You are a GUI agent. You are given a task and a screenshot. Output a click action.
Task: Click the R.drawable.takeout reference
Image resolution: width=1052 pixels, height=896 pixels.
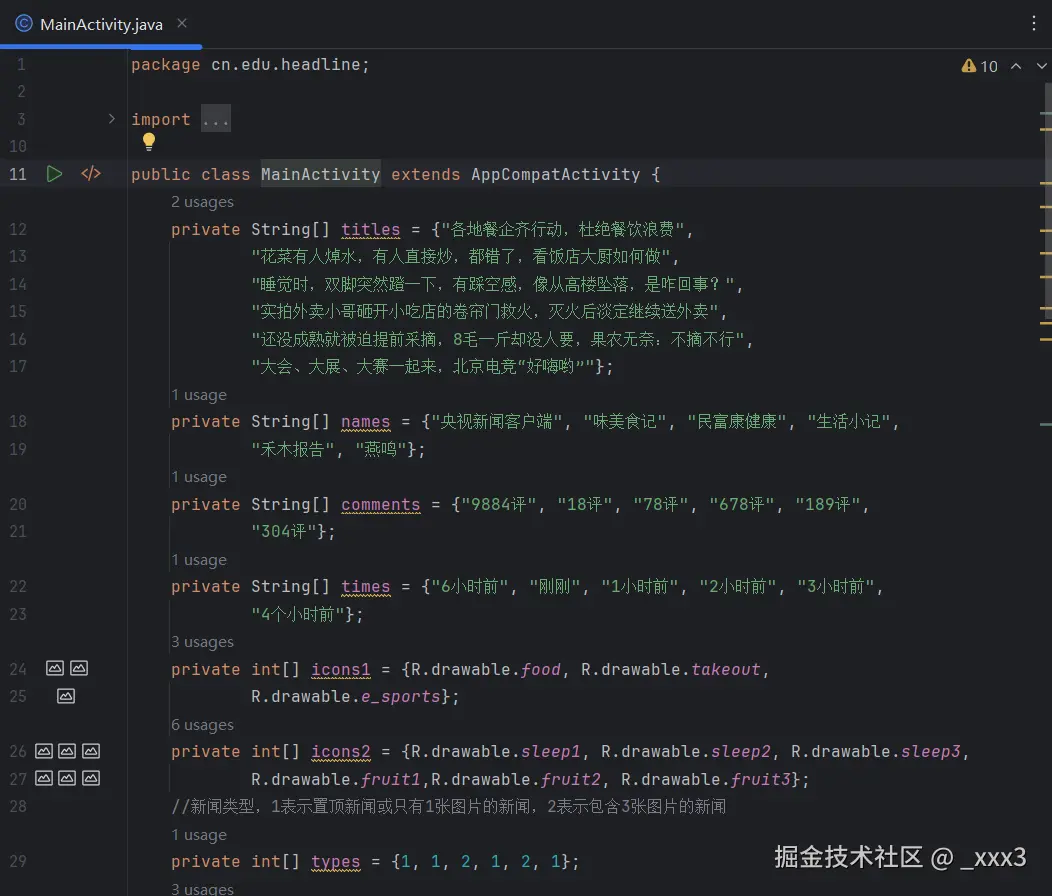[671, 670]
